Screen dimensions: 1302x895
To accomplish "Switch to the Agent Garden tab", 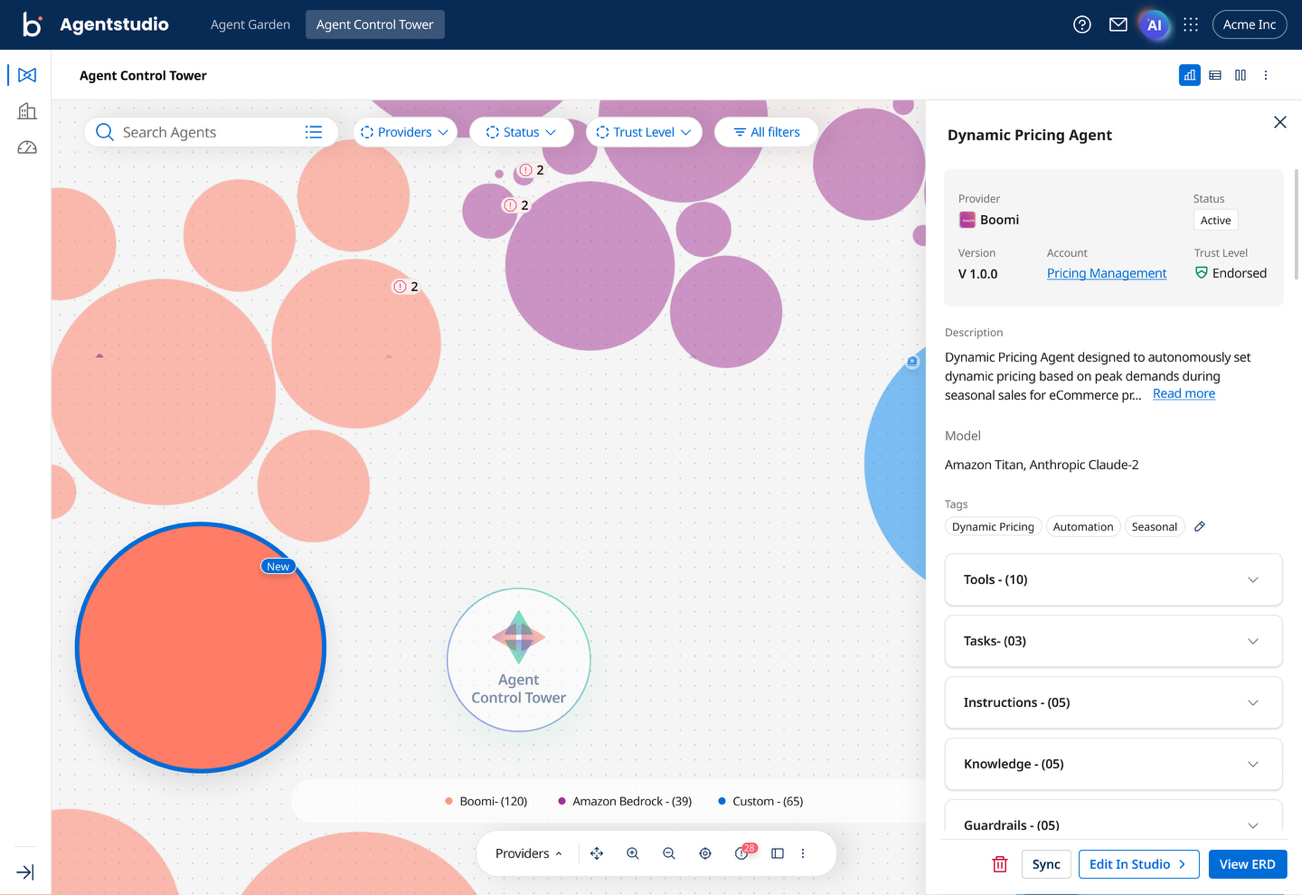I will (250, 25).
